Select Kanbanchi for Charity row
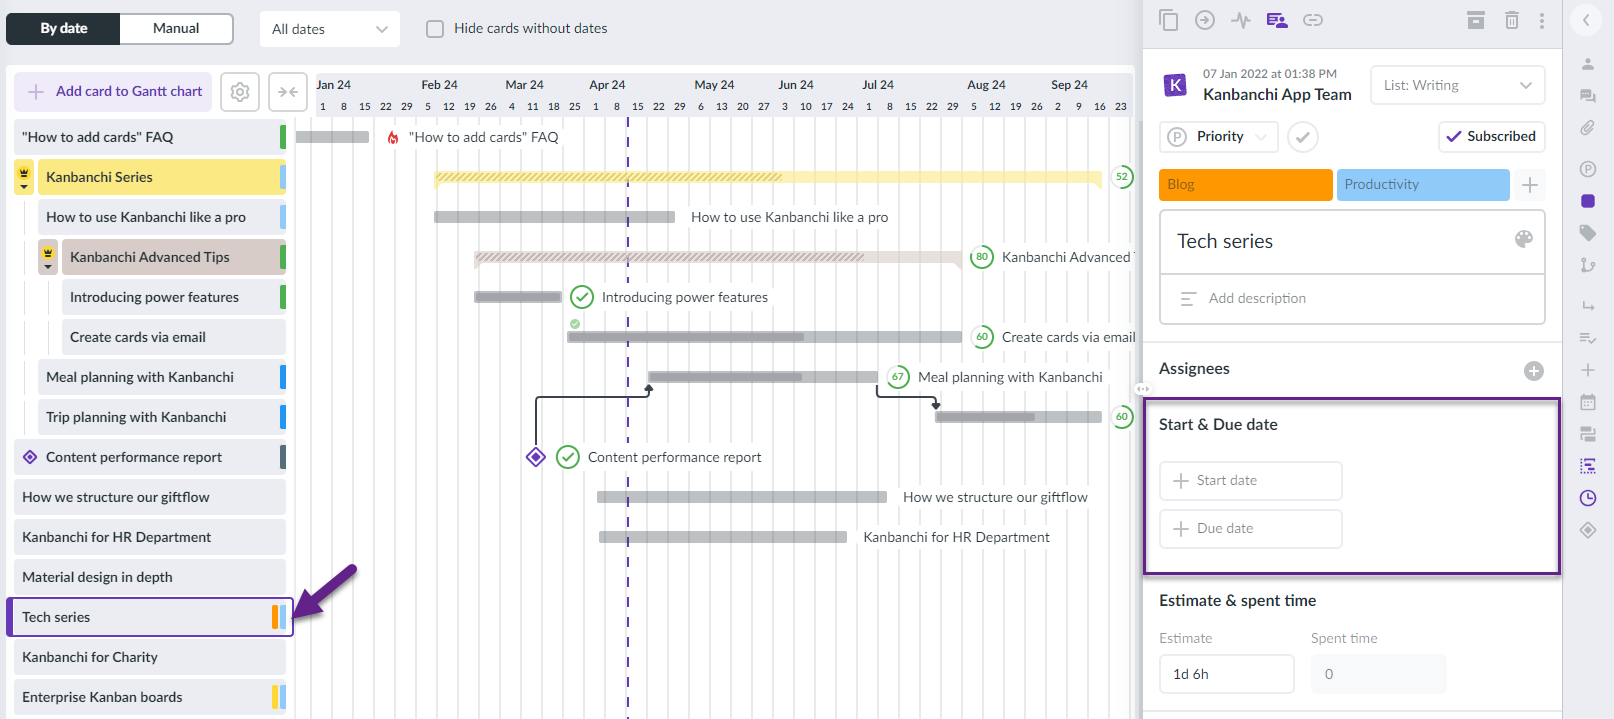The height and width of the screenshot is (719, 1614). click(150, 657)
